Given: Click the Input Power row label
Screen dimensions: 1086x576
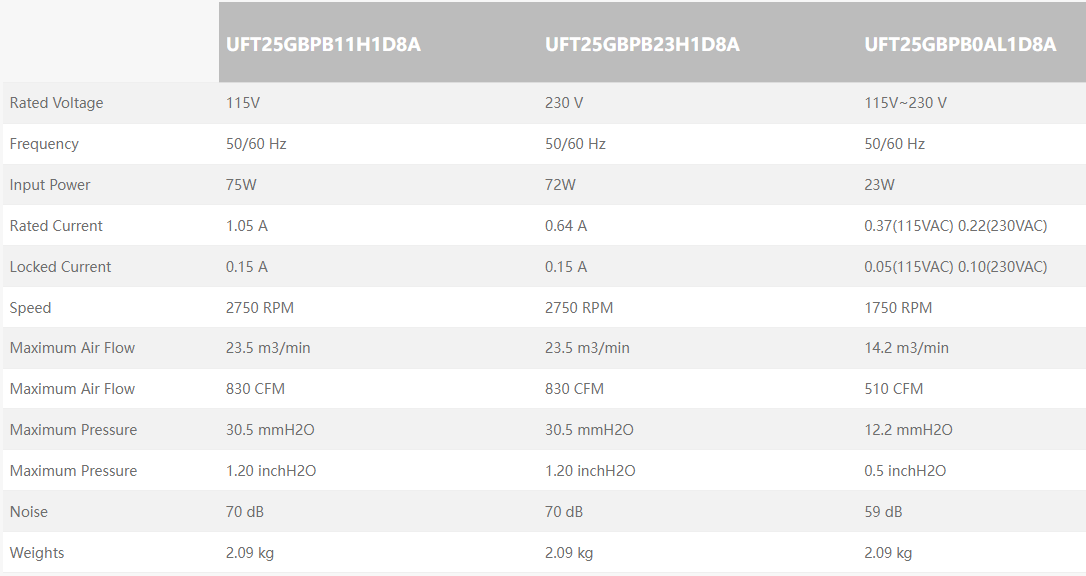Looking at the screenshot, I should [50, 185].
